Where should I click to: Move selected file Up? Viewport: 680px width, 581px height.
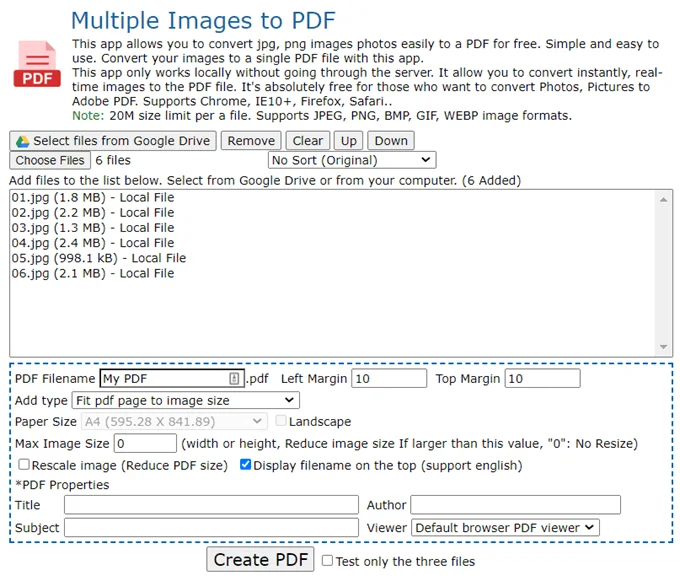click(x=349, y=141)
